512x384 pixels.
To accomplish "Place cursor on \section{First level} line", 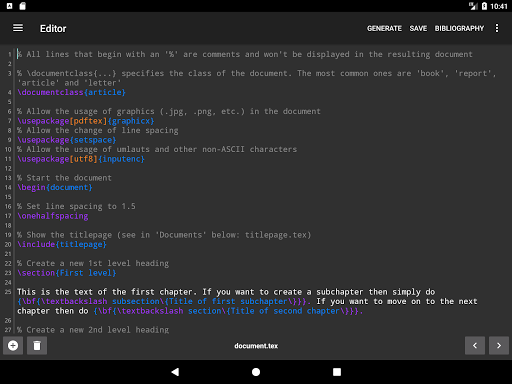I will click(x=67, y=273).
